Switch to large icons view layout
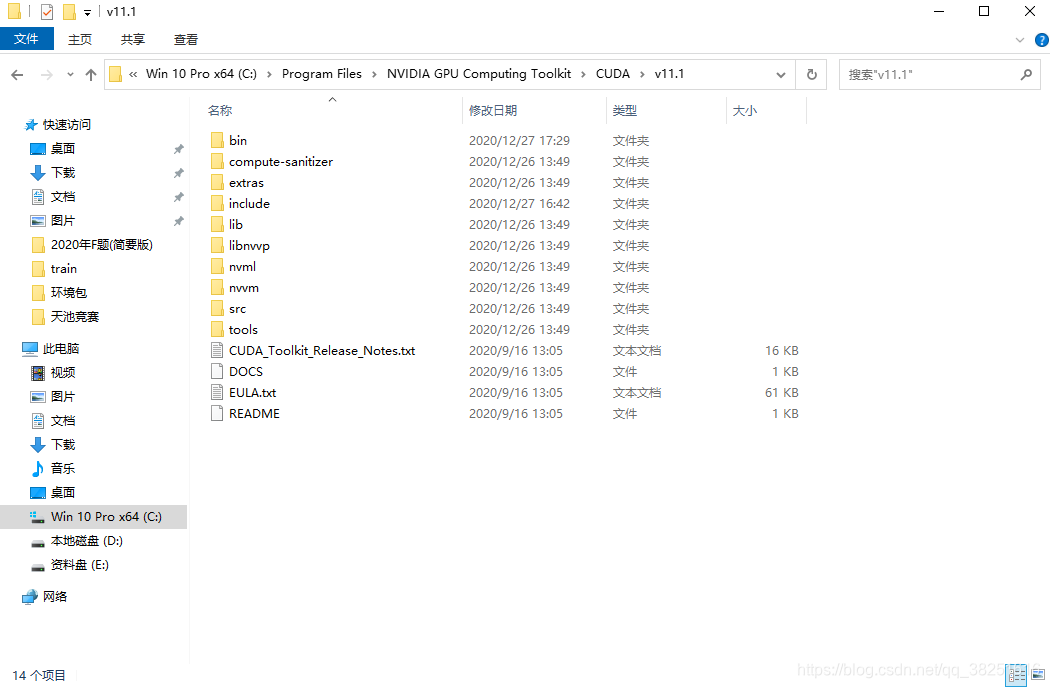Image resolution: width=1050 pixels, height=688 pixels. click(x=1039, y=675)
